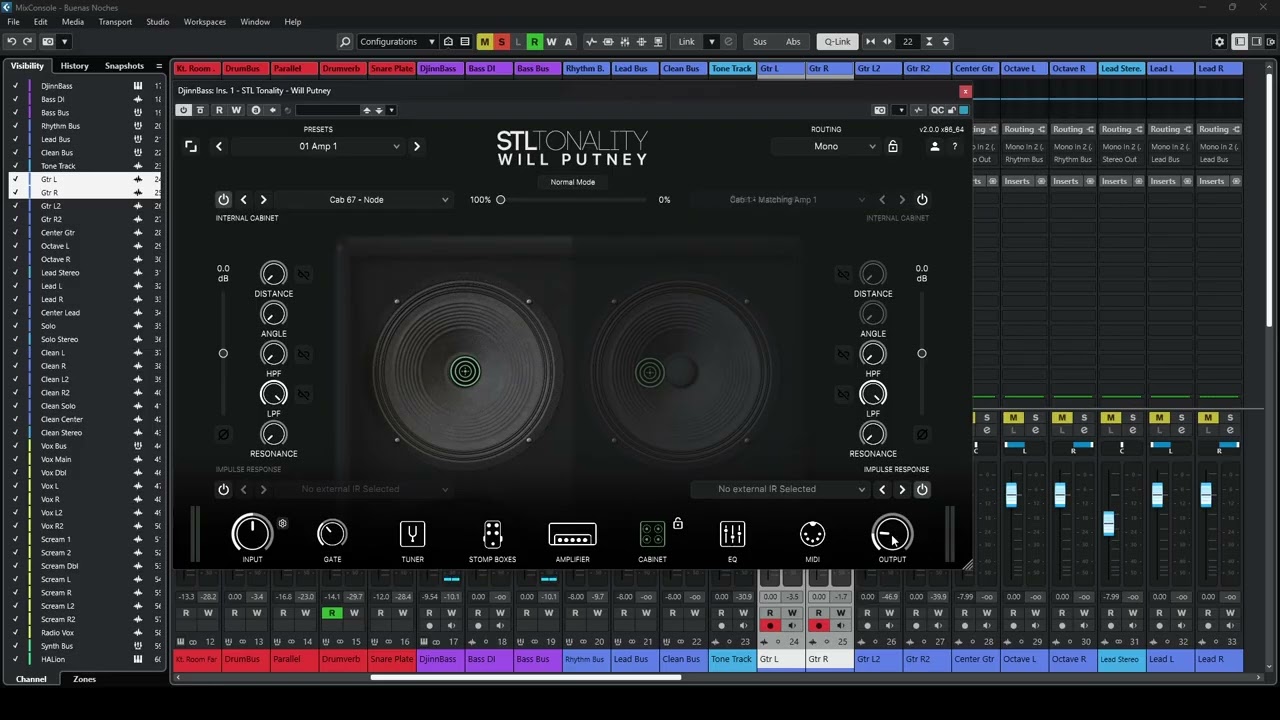This screenshot has width=1280, height=720.
Task: Toggle the cabinet lock icon
Action: click(x=678, y=523)
